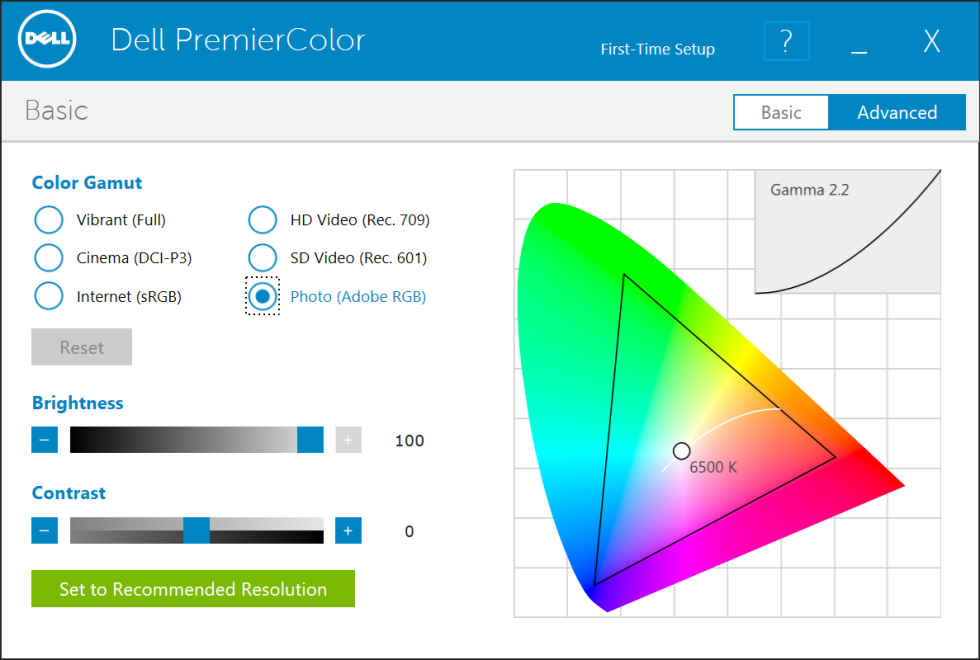Open the Help question mark icon
This screenshot has width=980, height=660.
786,41
